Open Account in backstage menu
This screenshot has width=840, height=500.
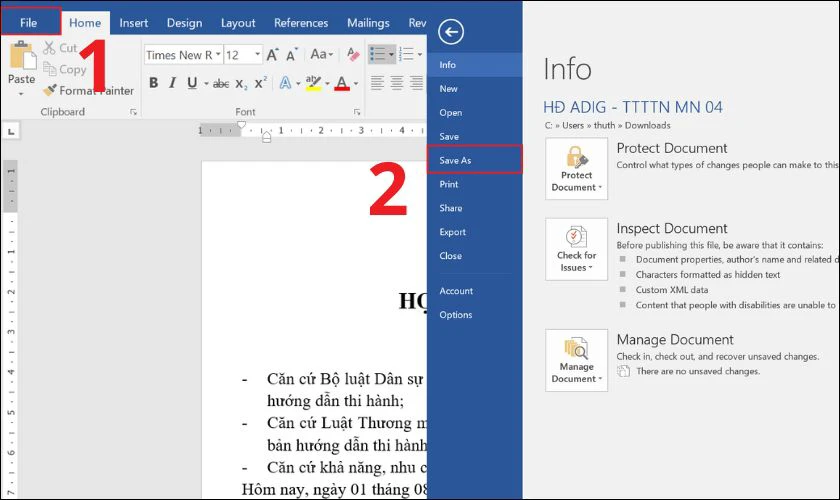click(x=475, y=290)
